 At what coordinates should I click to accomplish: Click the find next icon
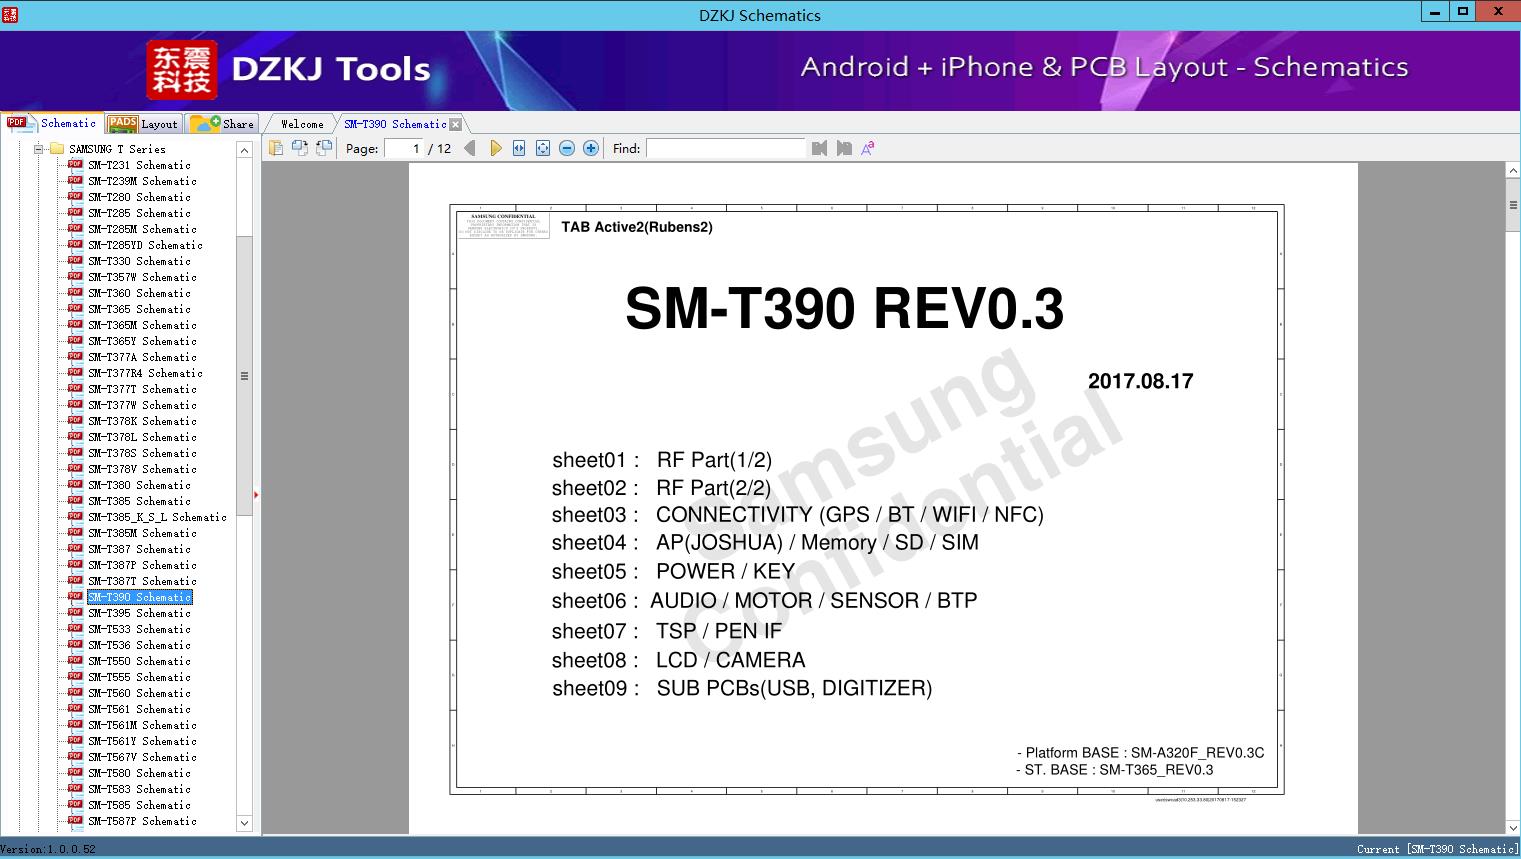coord(844,148)
